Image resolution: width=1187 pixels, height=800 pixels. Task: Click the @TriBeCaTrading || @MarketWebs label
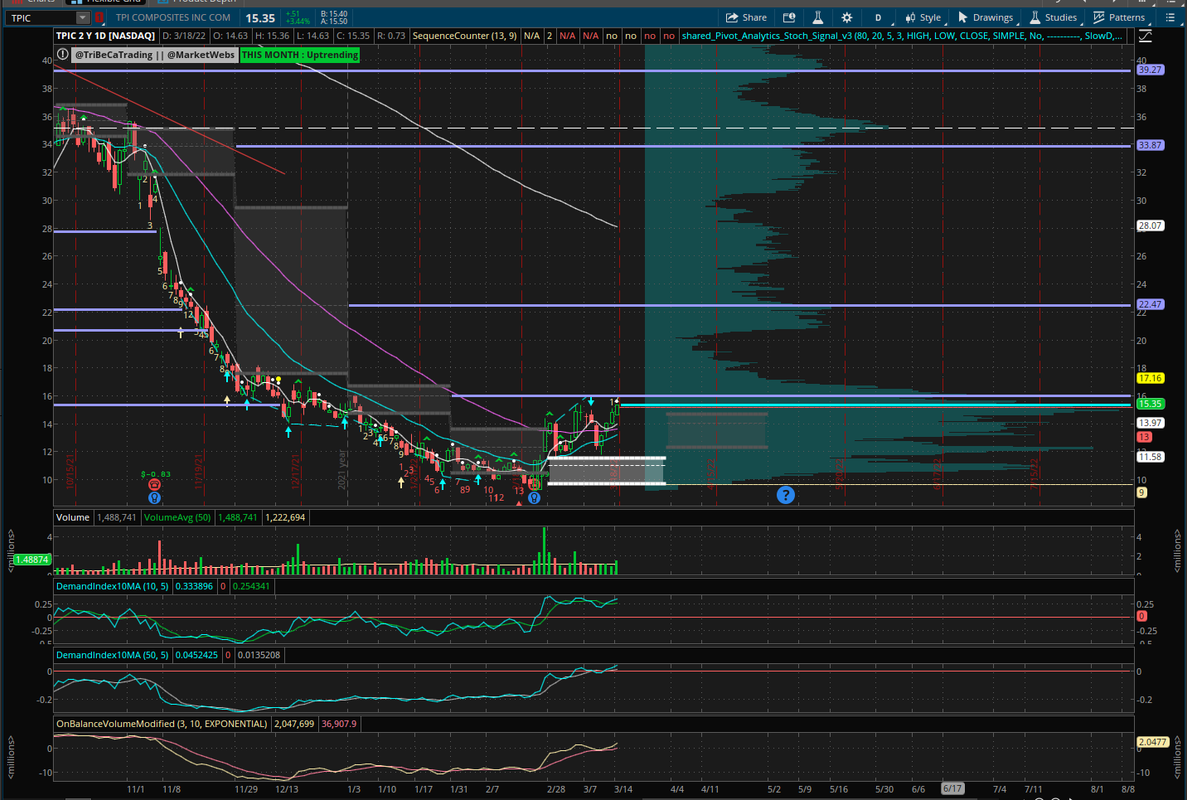coord(154,54)
